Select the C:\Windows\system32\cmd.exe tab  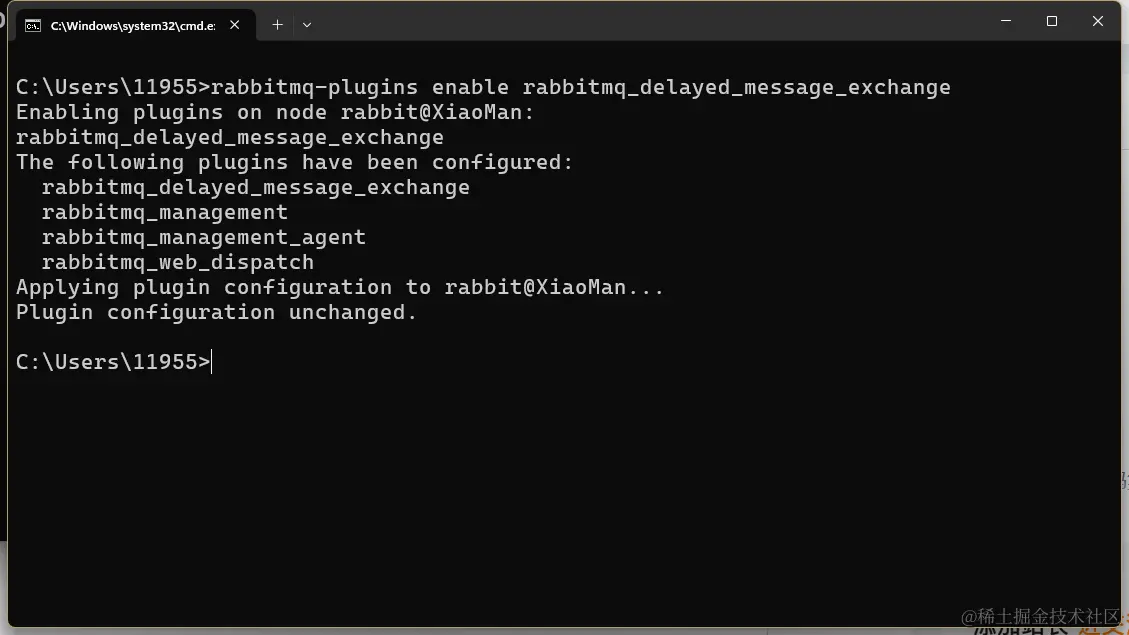tap(133, 25)
